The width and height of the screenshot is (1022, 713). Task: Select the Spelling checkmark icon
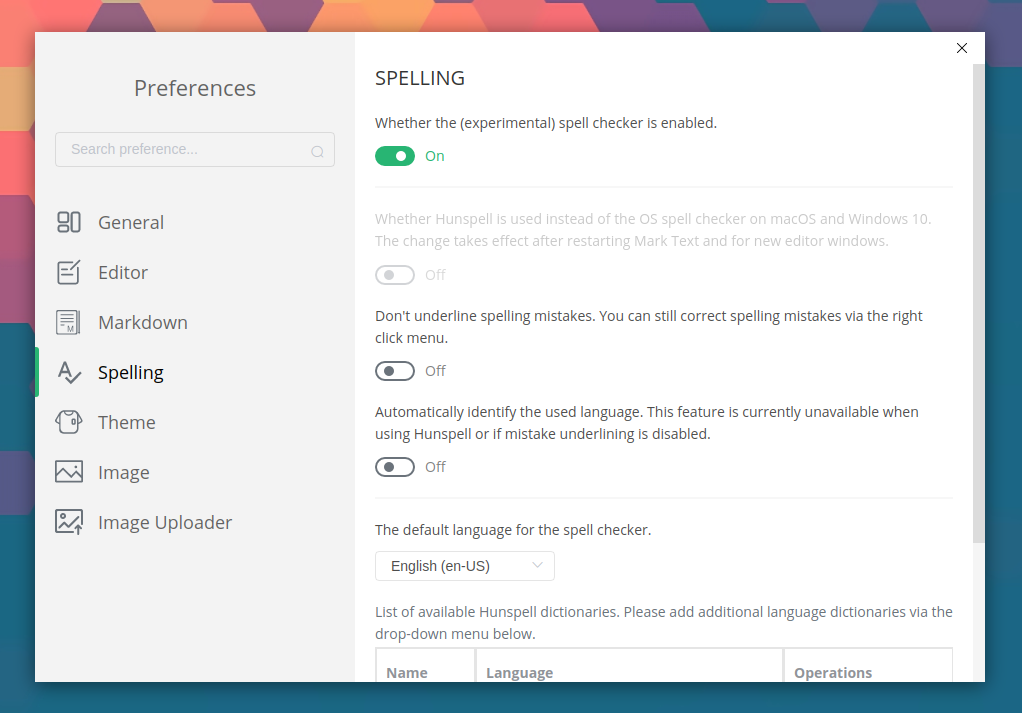tap(68, 372)
